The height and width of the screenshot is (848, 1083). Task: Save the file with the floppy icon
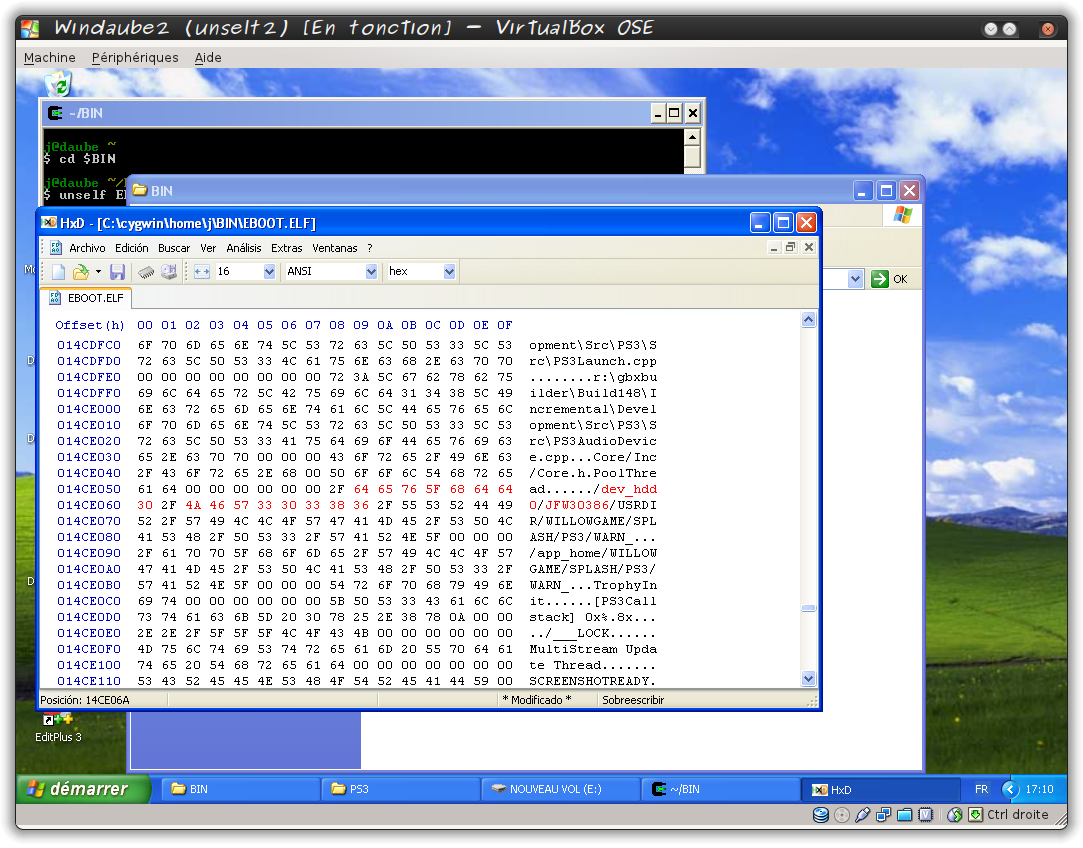click(x=117, y=272)
